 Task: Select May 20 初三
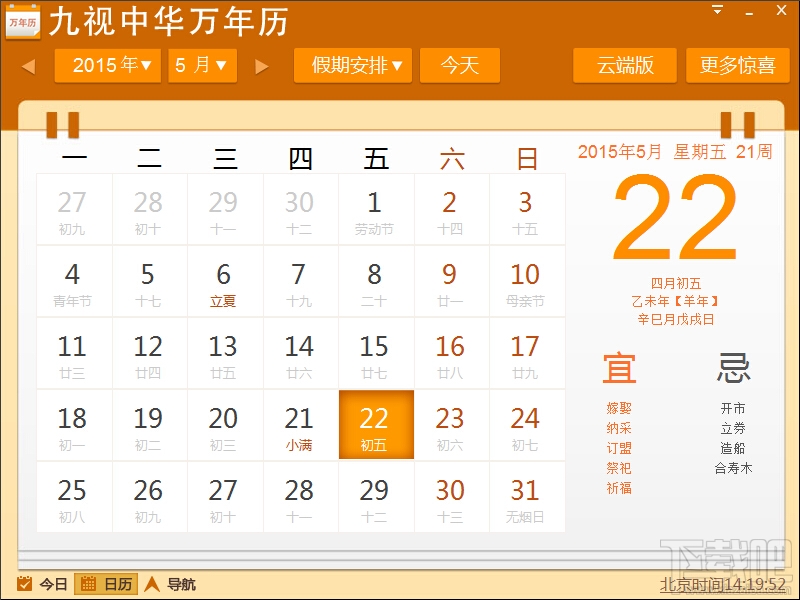coord(225,426)
